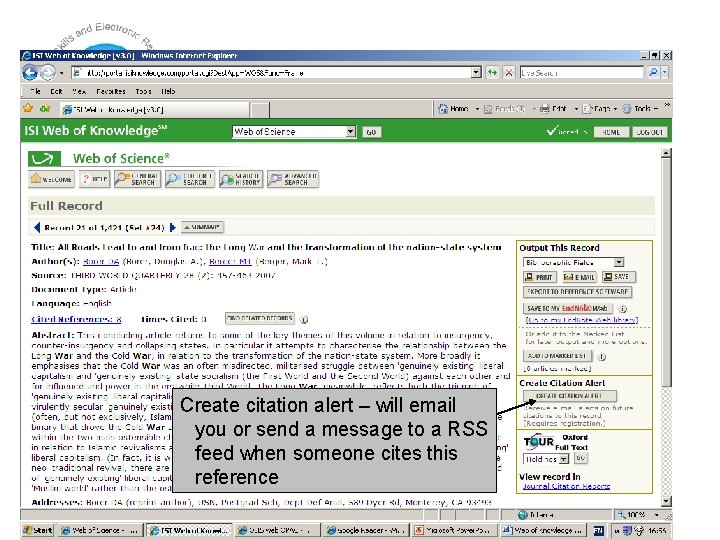The width and height of the screenshot is (720, 540).
Task: Click the Welcome button
Action: [x=51, y=179]
